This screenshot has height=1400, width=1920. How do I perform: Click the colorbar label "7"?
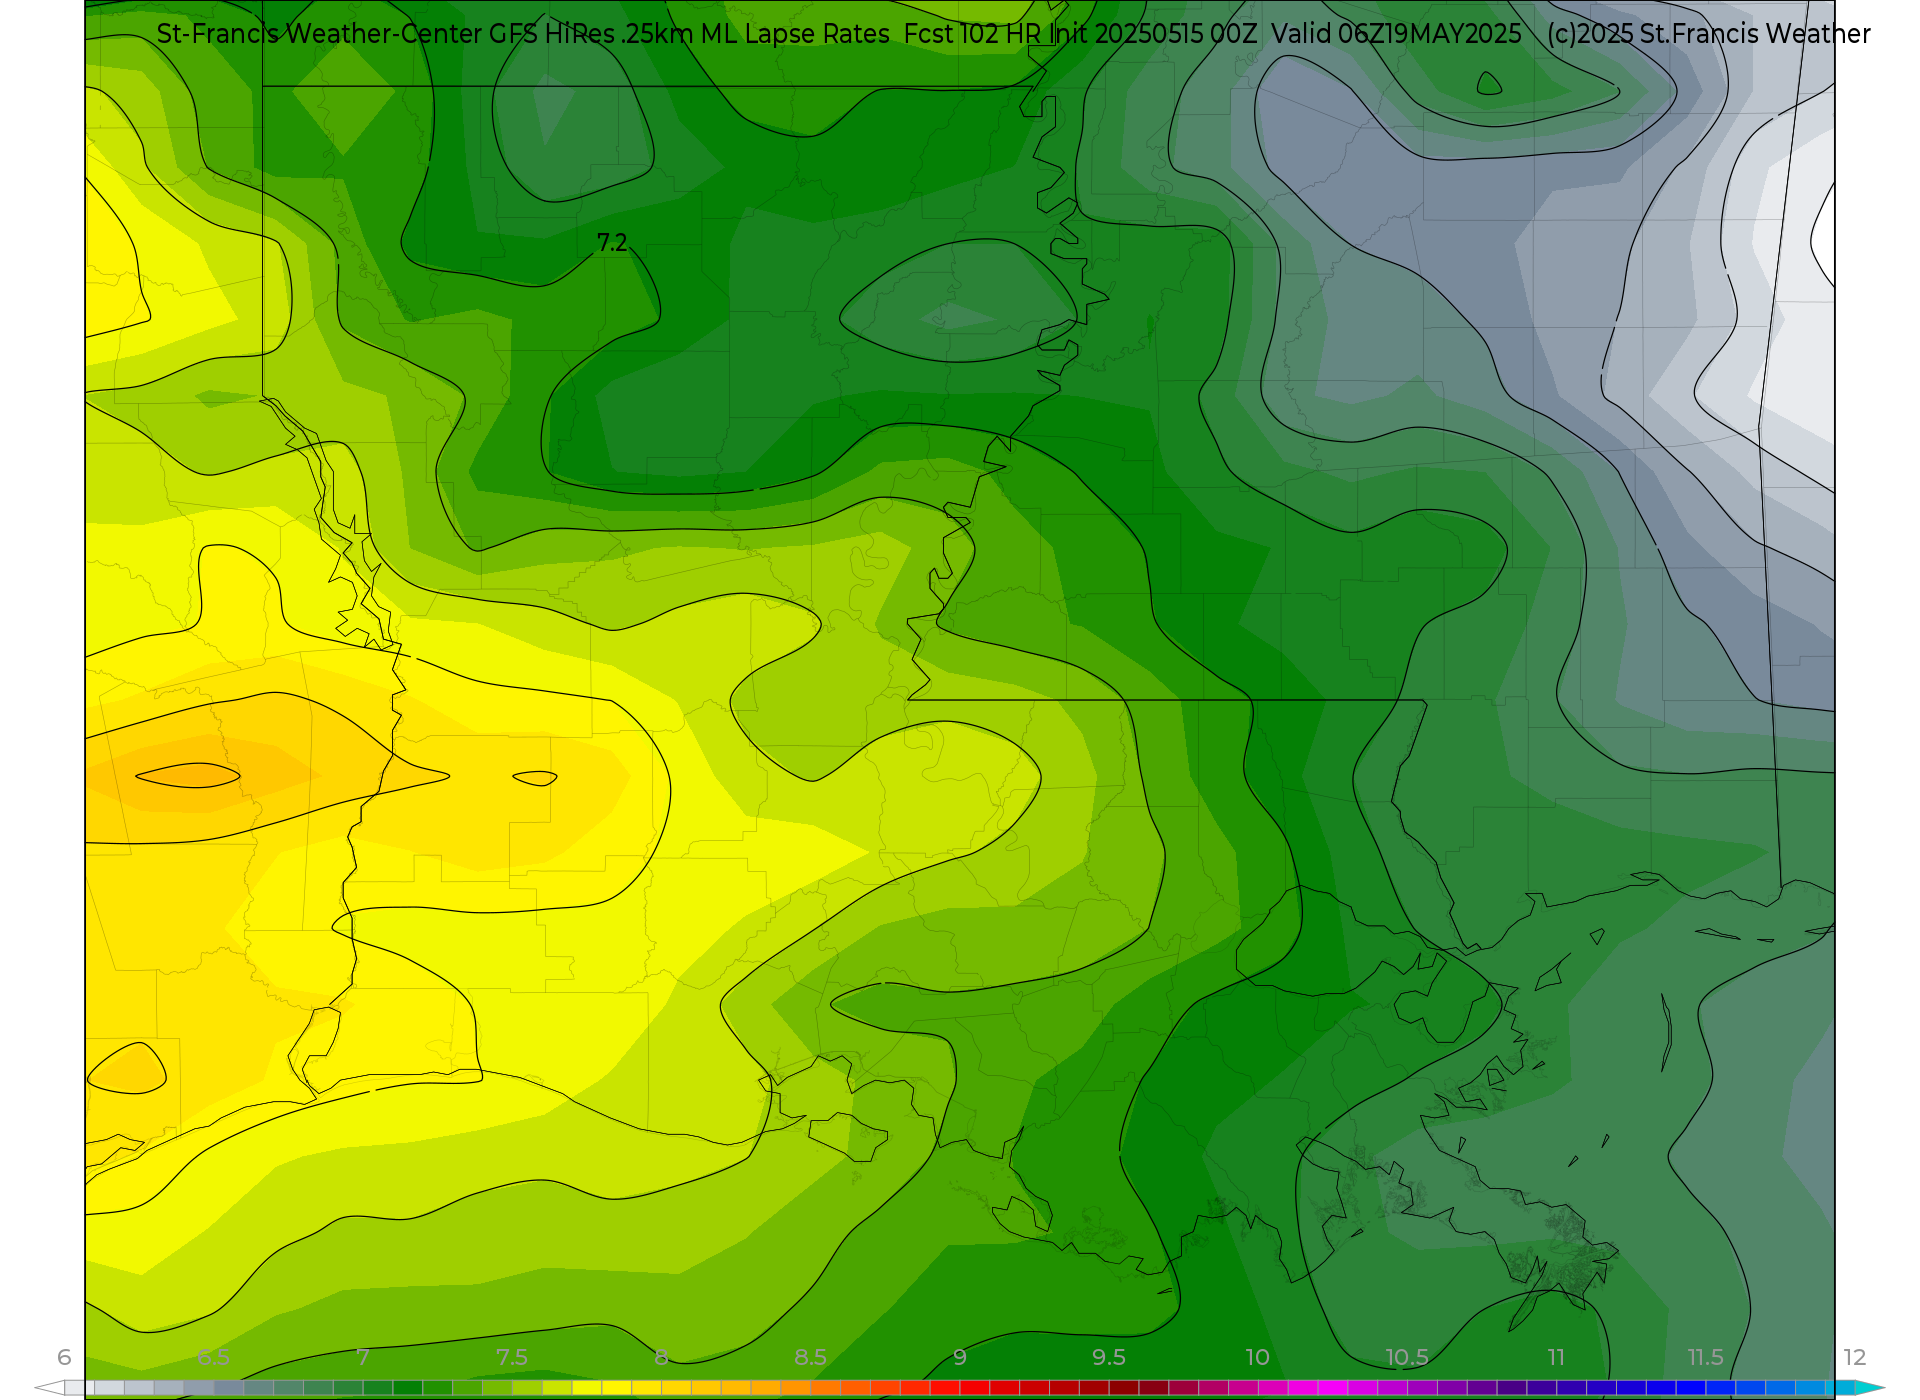point(363,1357)
